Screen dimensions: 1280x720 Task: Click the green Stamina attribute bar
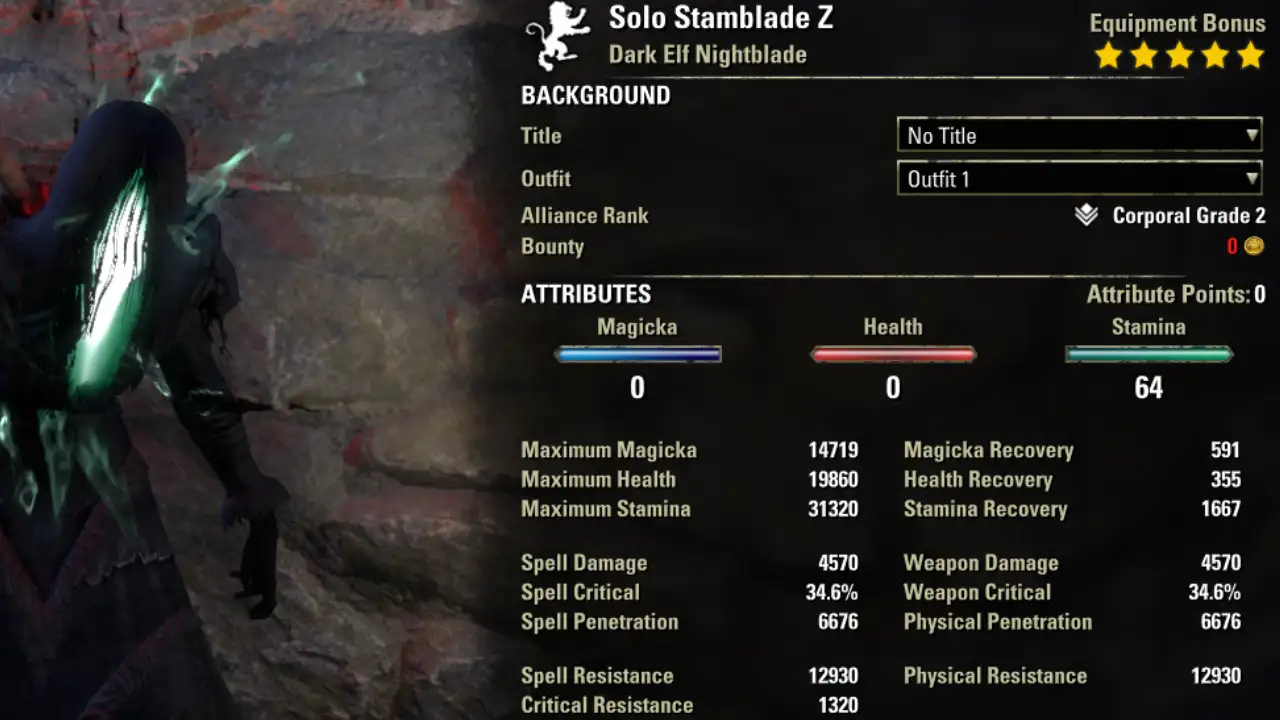[1149, 354]
